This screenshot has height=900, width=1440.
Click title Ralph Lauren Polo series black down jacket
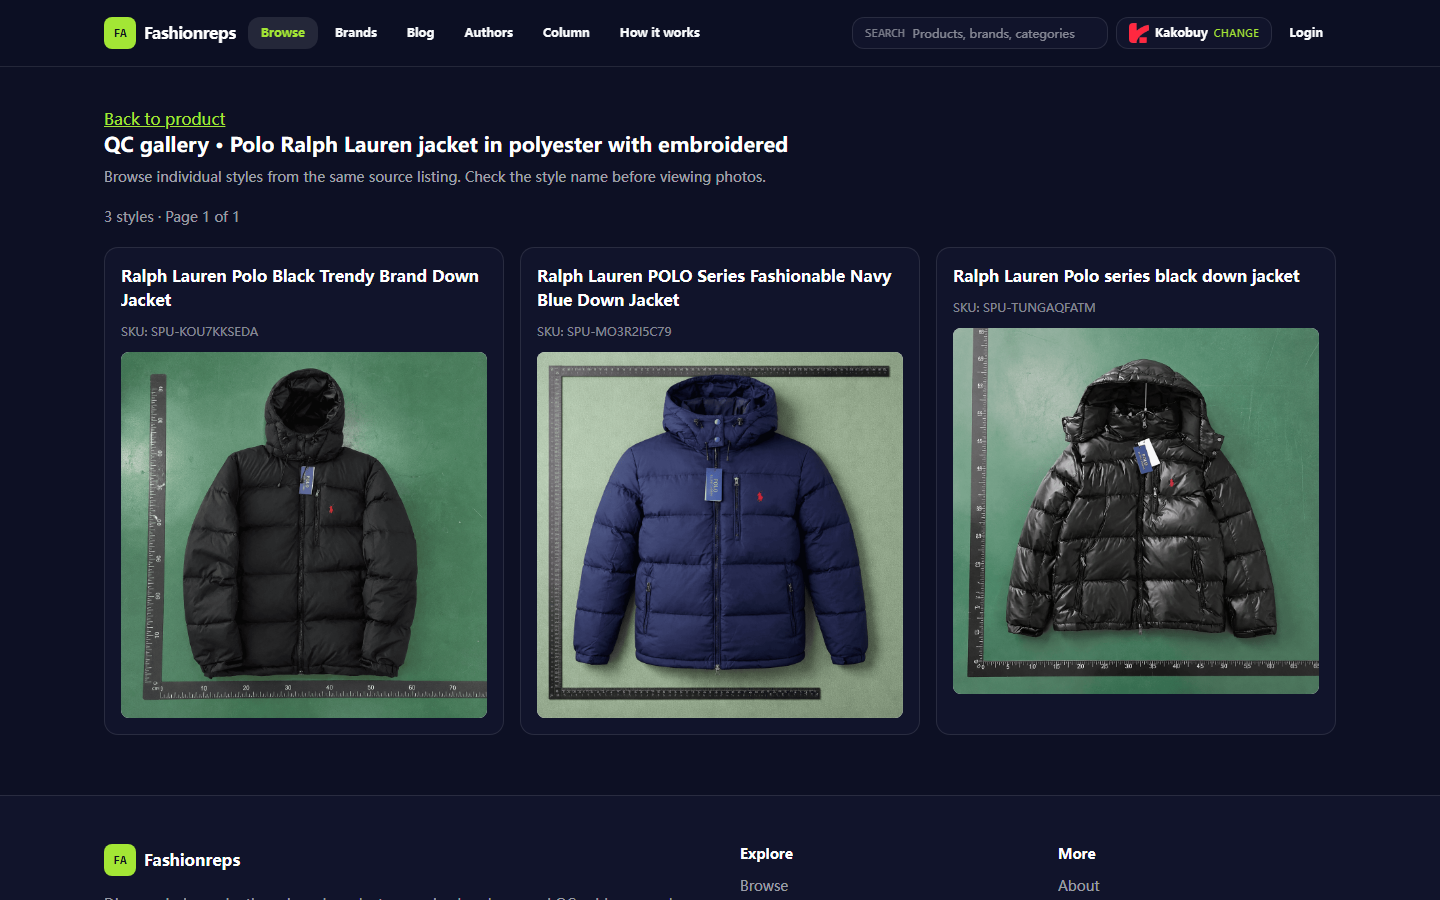pyautogui.click(x=1126, y=276)
